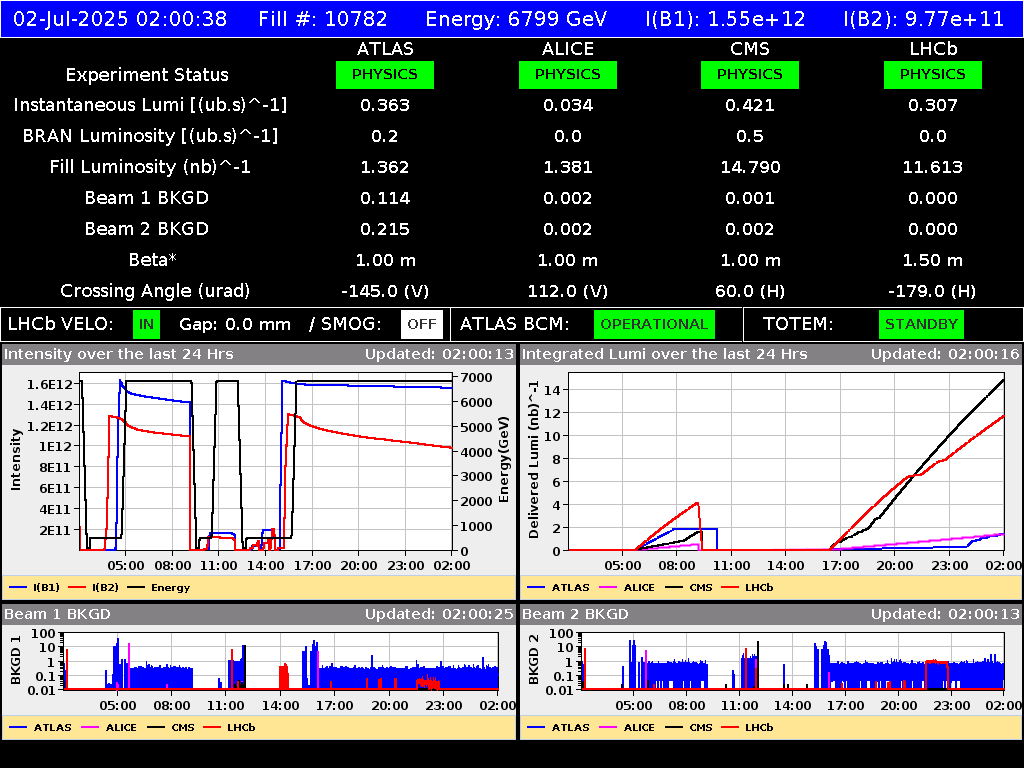This screenshot has width=1024, height=768.
Task: Click the Intensity over 24 Hrs chart area
Action: click(x=266, y=462)
